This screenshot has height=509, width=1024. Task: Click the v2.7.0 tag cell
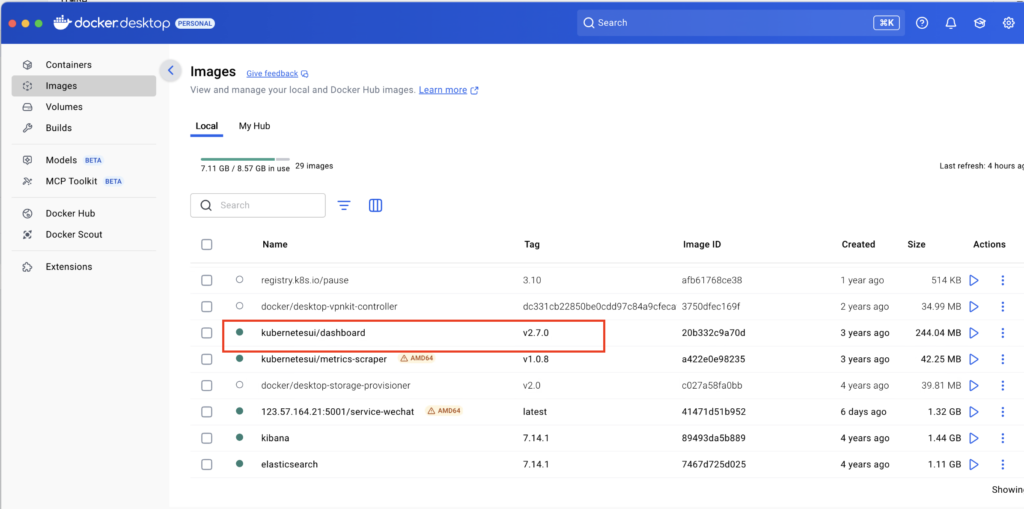pos(537,333)
